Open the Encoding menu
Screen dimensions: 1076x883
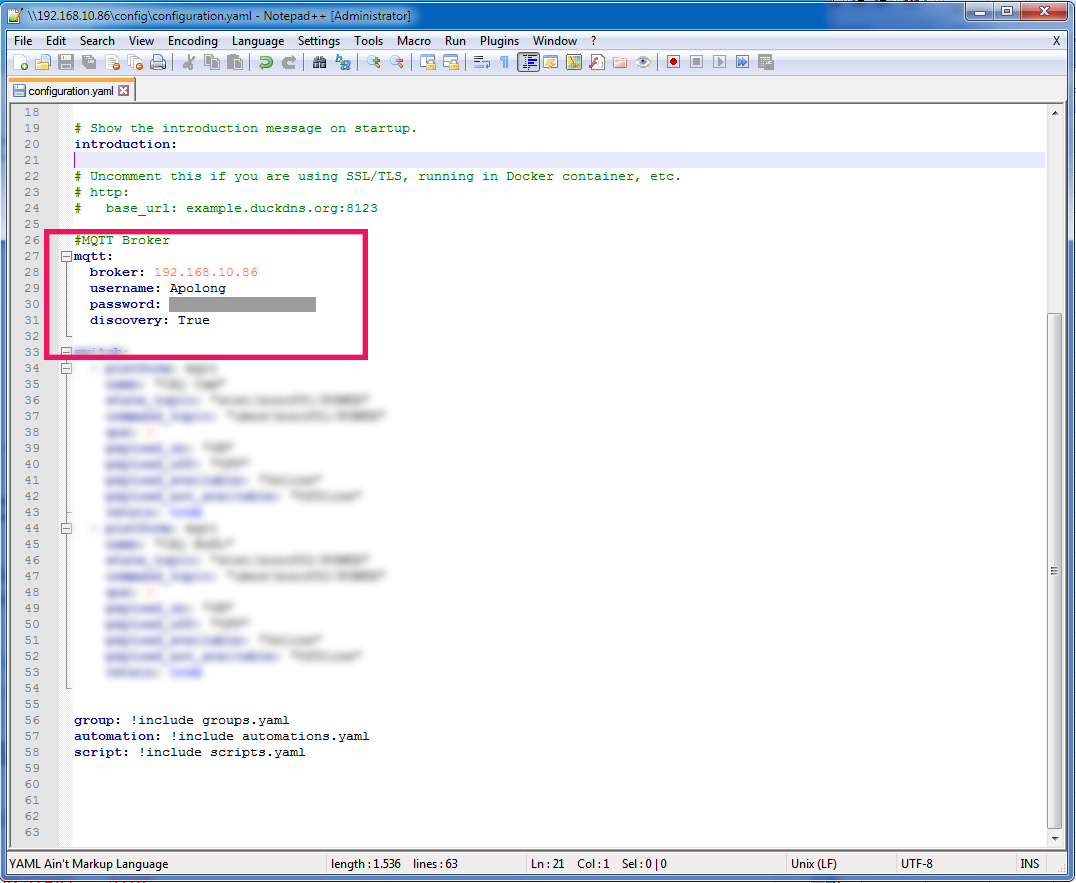tap(192, 41)
